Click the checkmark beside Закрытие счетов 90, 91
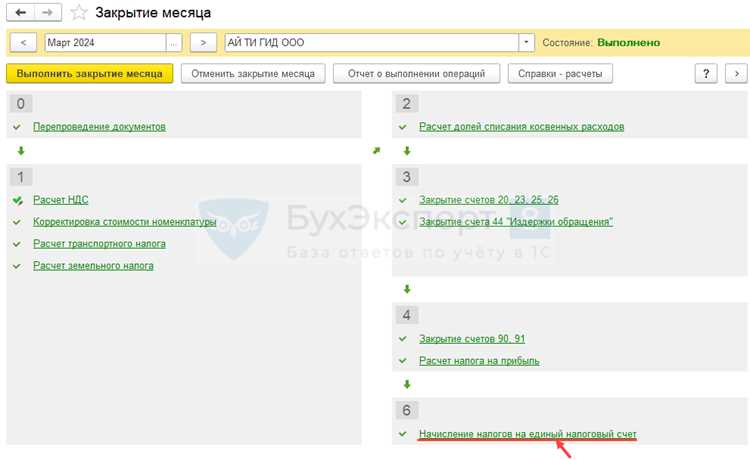The height and width of the screenshot is (460, 750). click(x=403, y=339)
